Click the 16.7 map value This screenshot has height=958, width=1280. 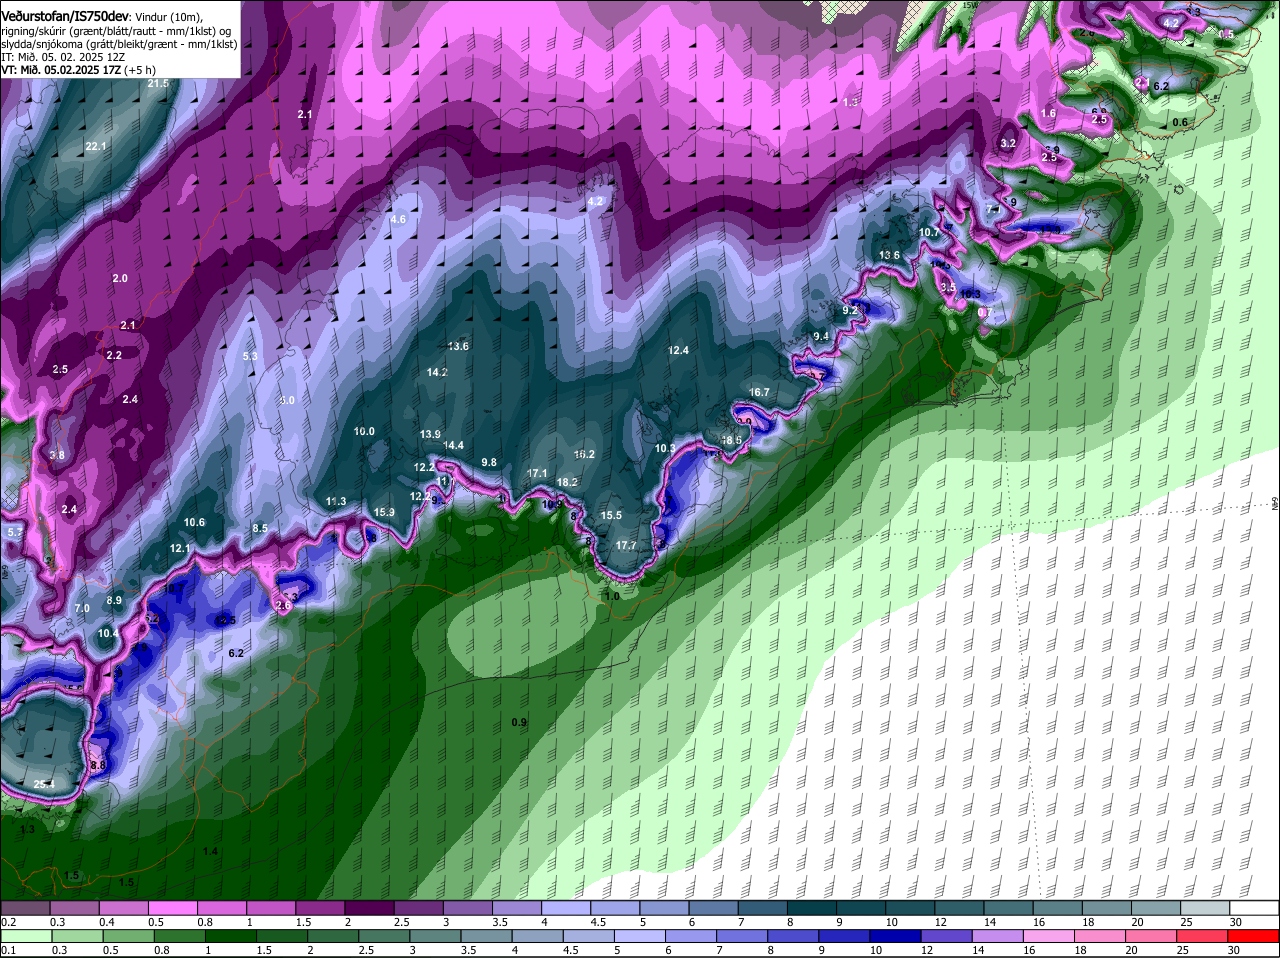759,392
